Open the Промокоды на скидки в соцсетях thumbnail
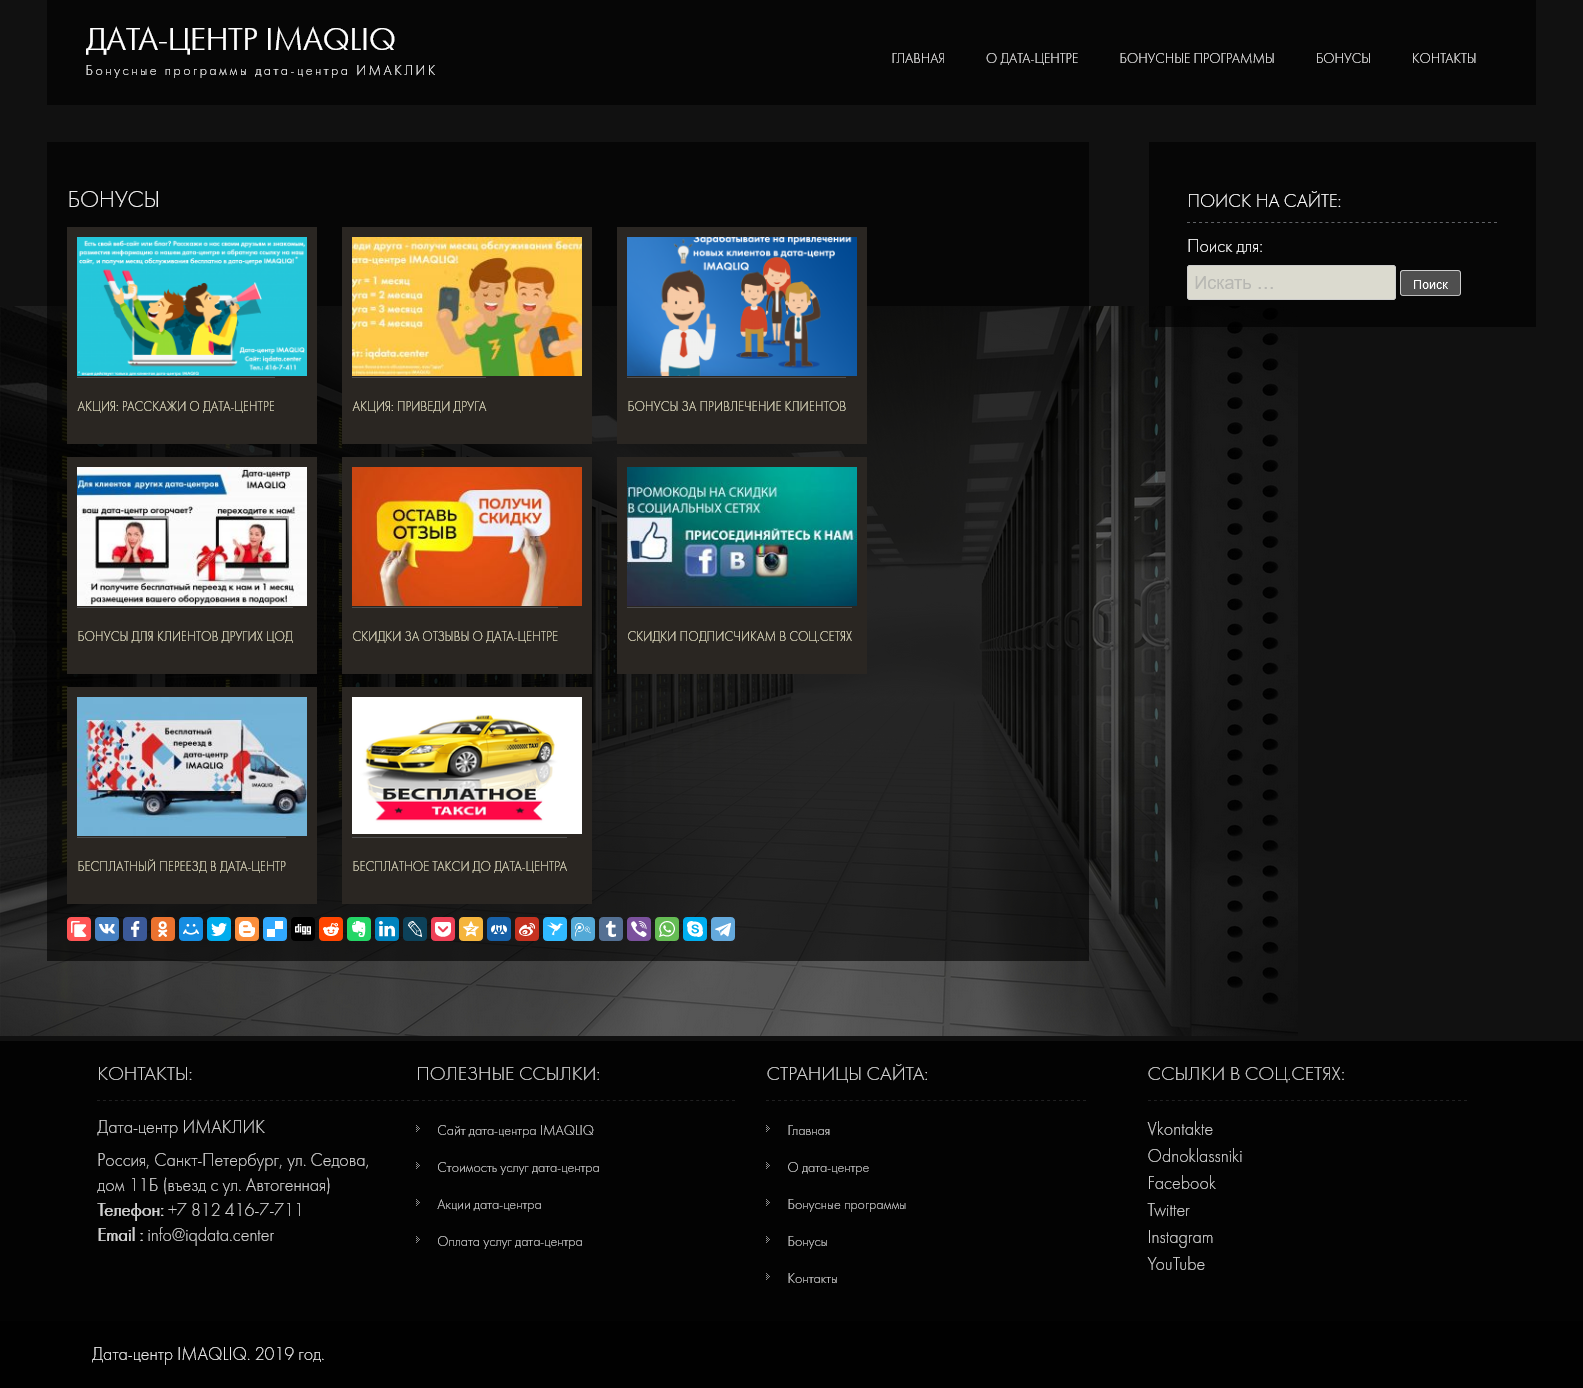The width and height of the screenshot is (1583, 1388). [x=742, y=536]
